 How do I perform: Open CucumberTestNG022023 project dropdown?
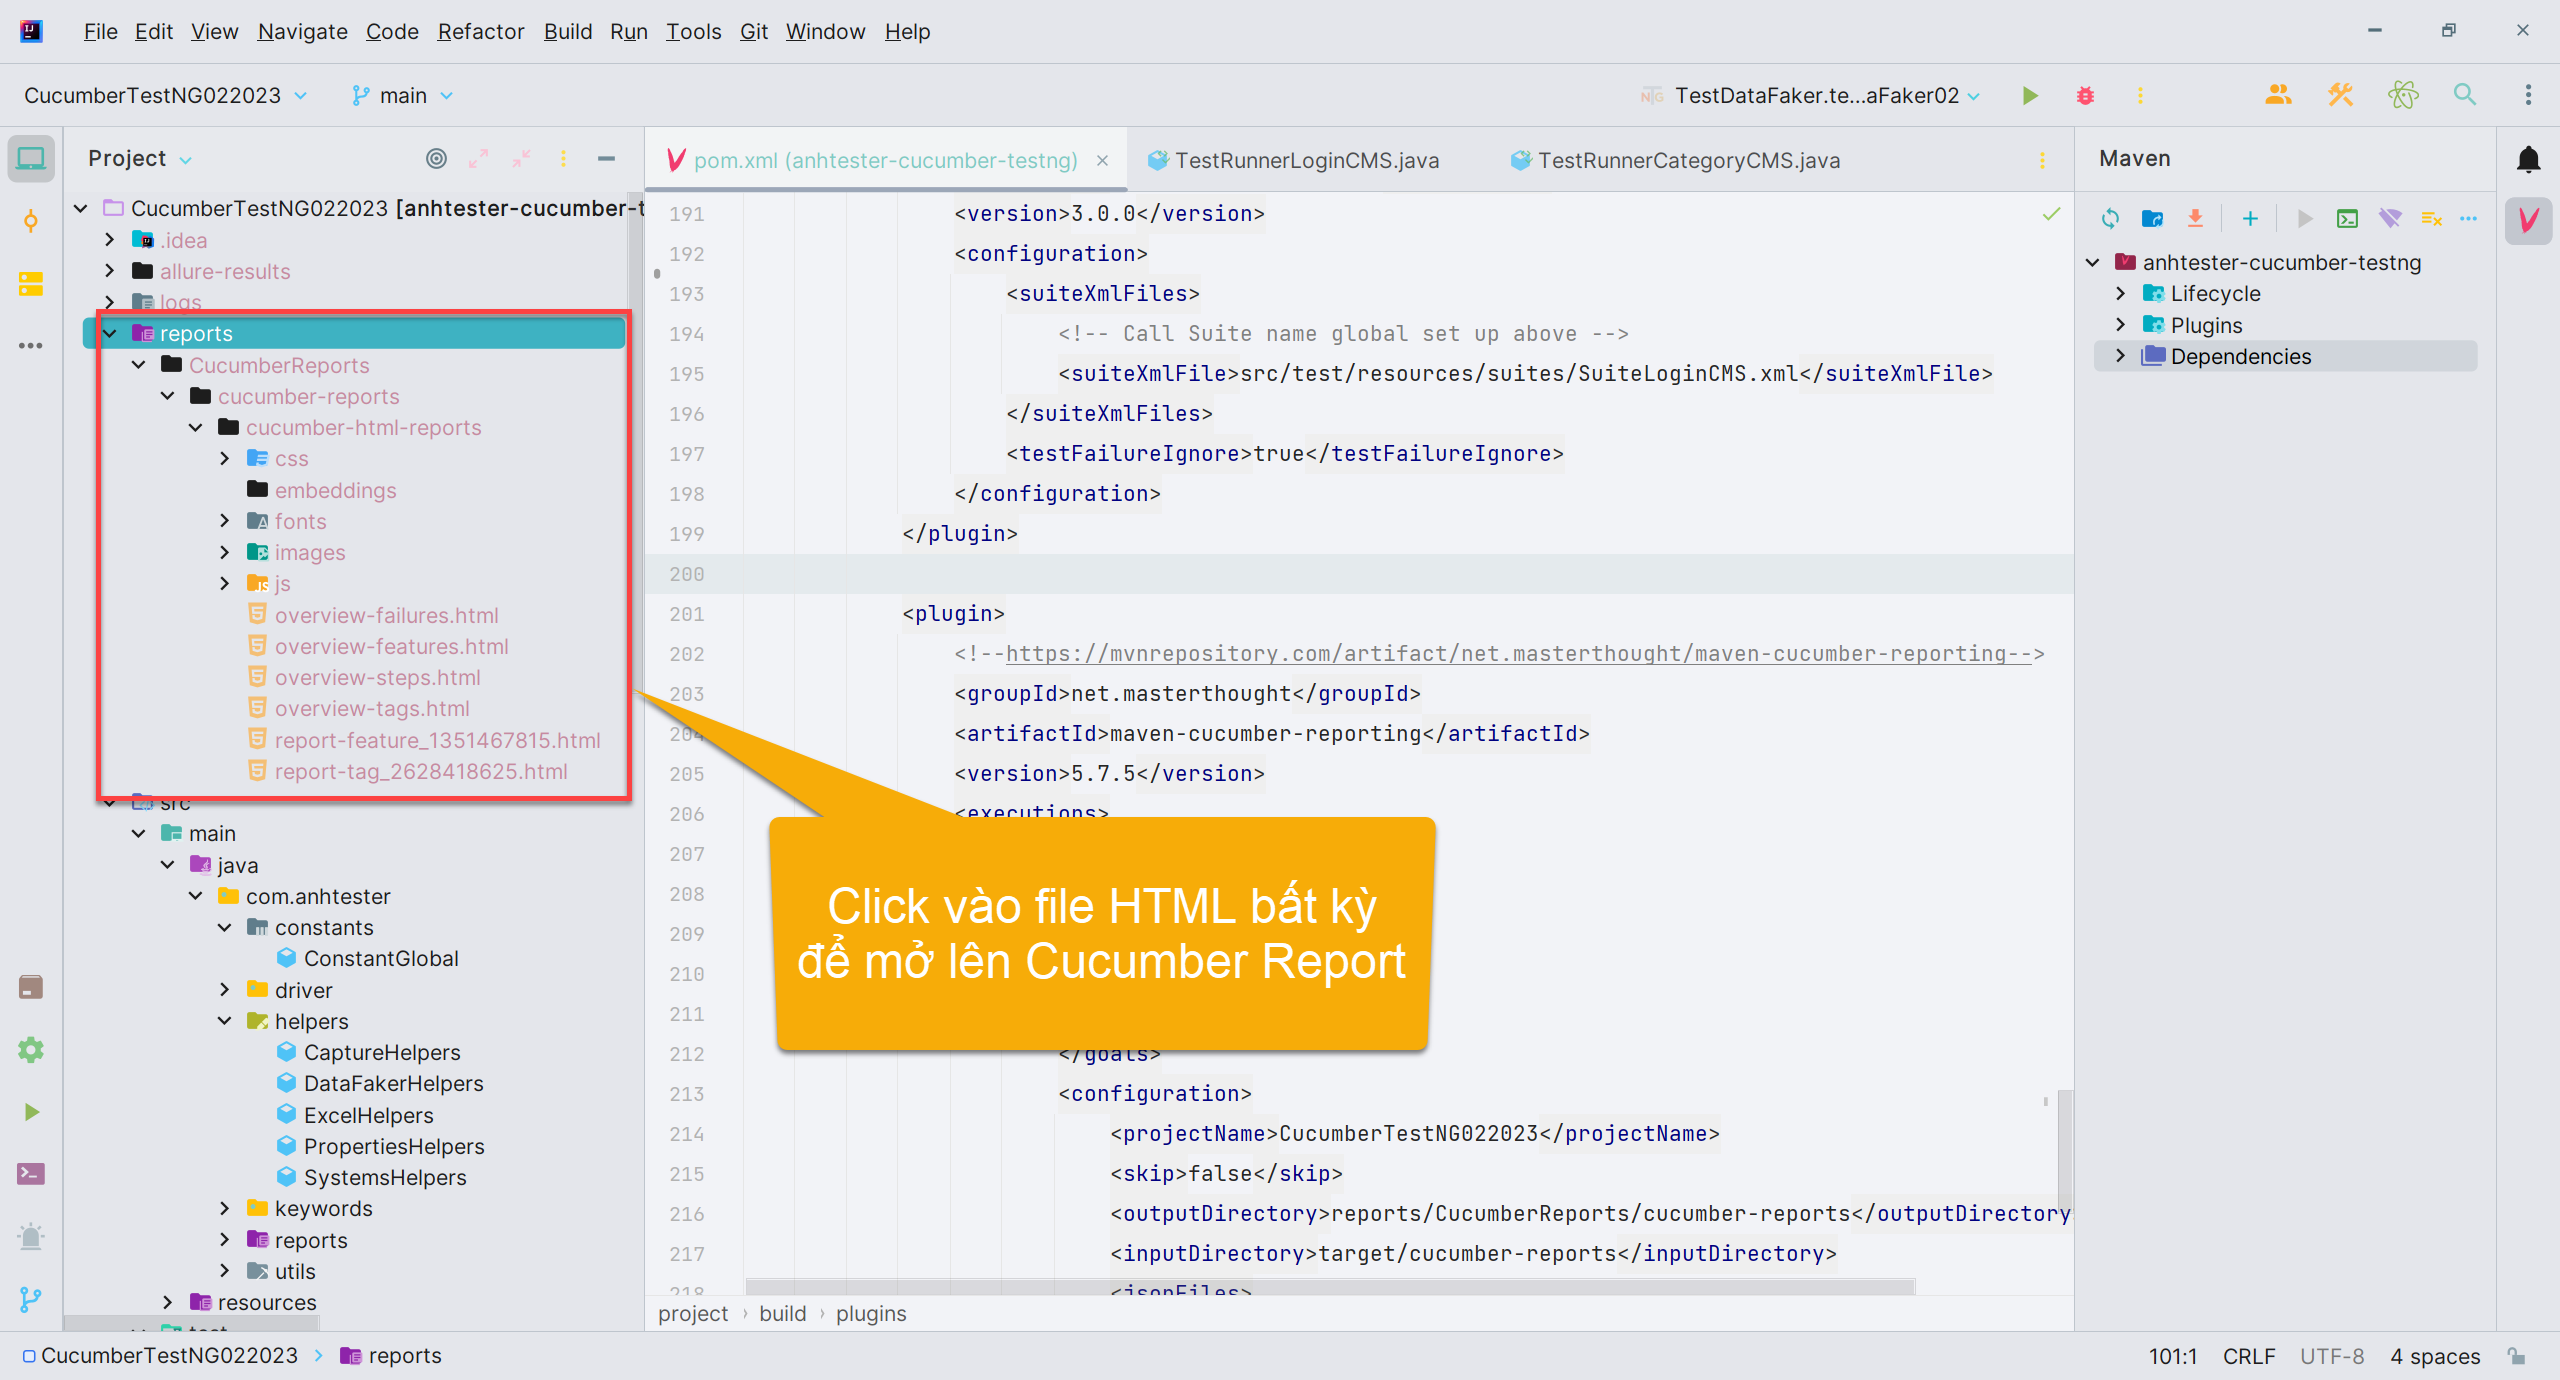point(165,96)
